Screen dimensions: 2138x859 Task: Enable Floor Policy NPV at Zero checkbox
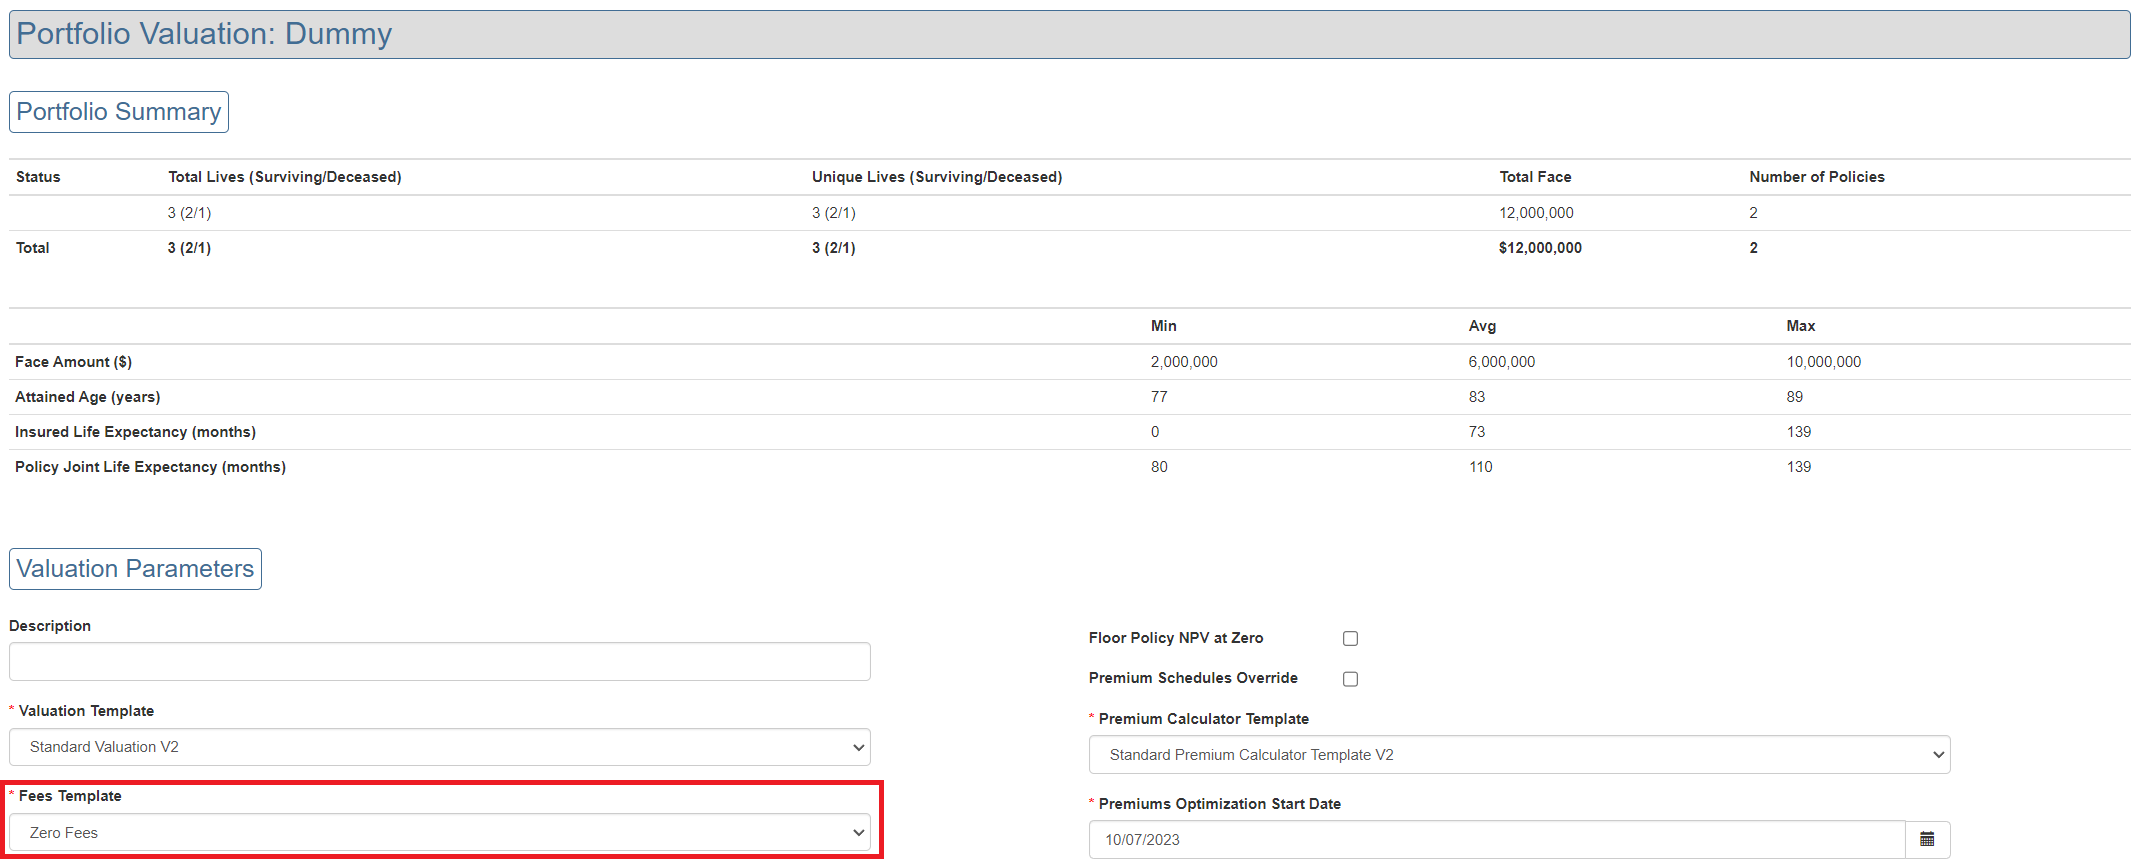pos(1350,639)
